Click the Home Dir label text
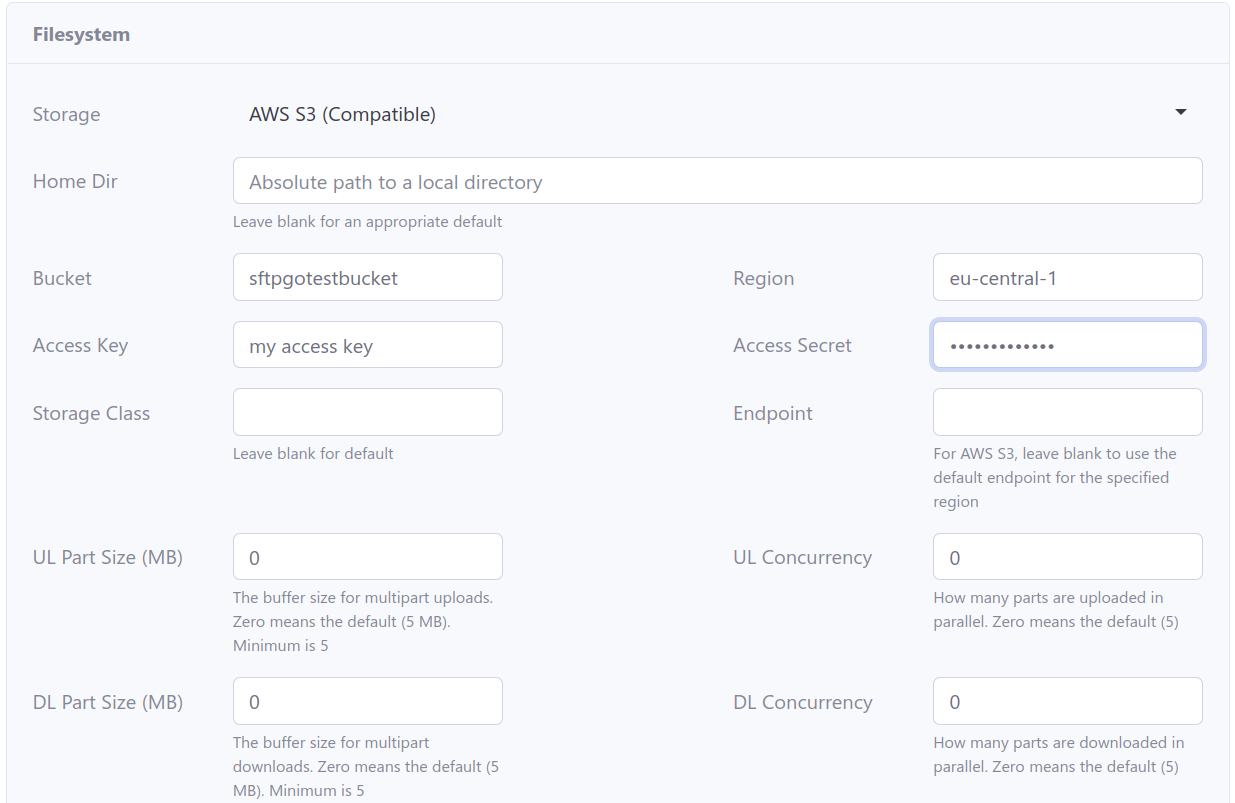The image size is (1235, 803). point(75,181)
